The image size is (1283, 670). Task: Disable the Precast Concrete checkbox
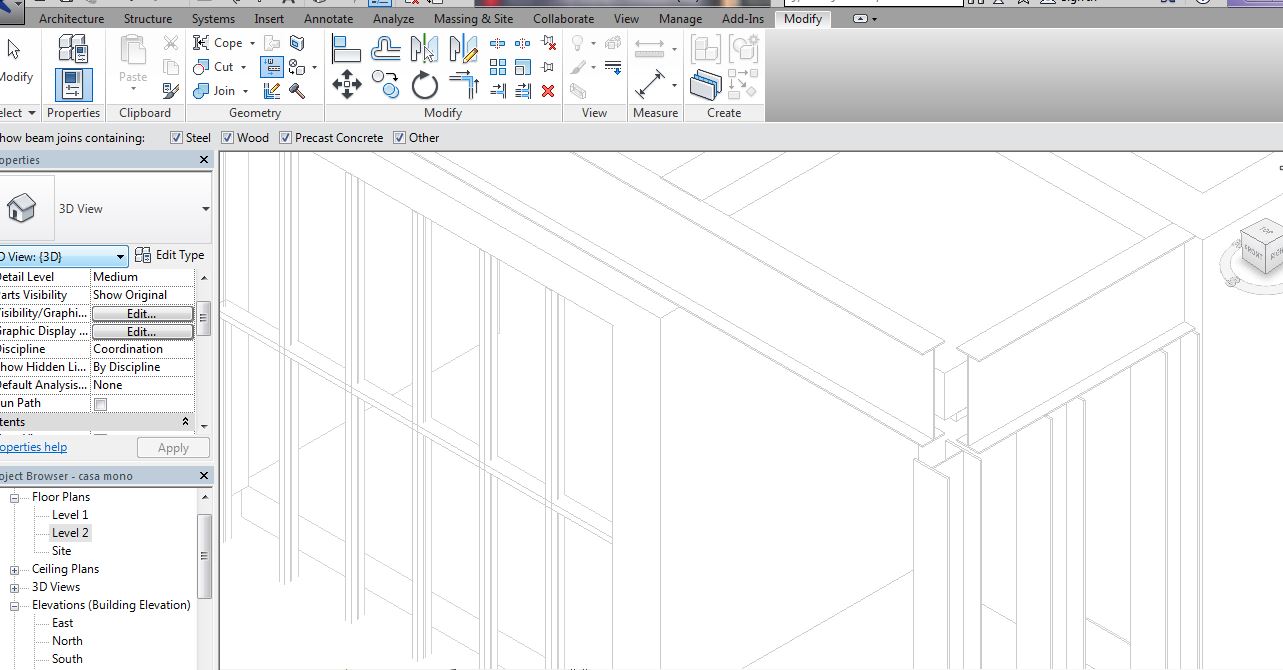(x=285, y=138)
